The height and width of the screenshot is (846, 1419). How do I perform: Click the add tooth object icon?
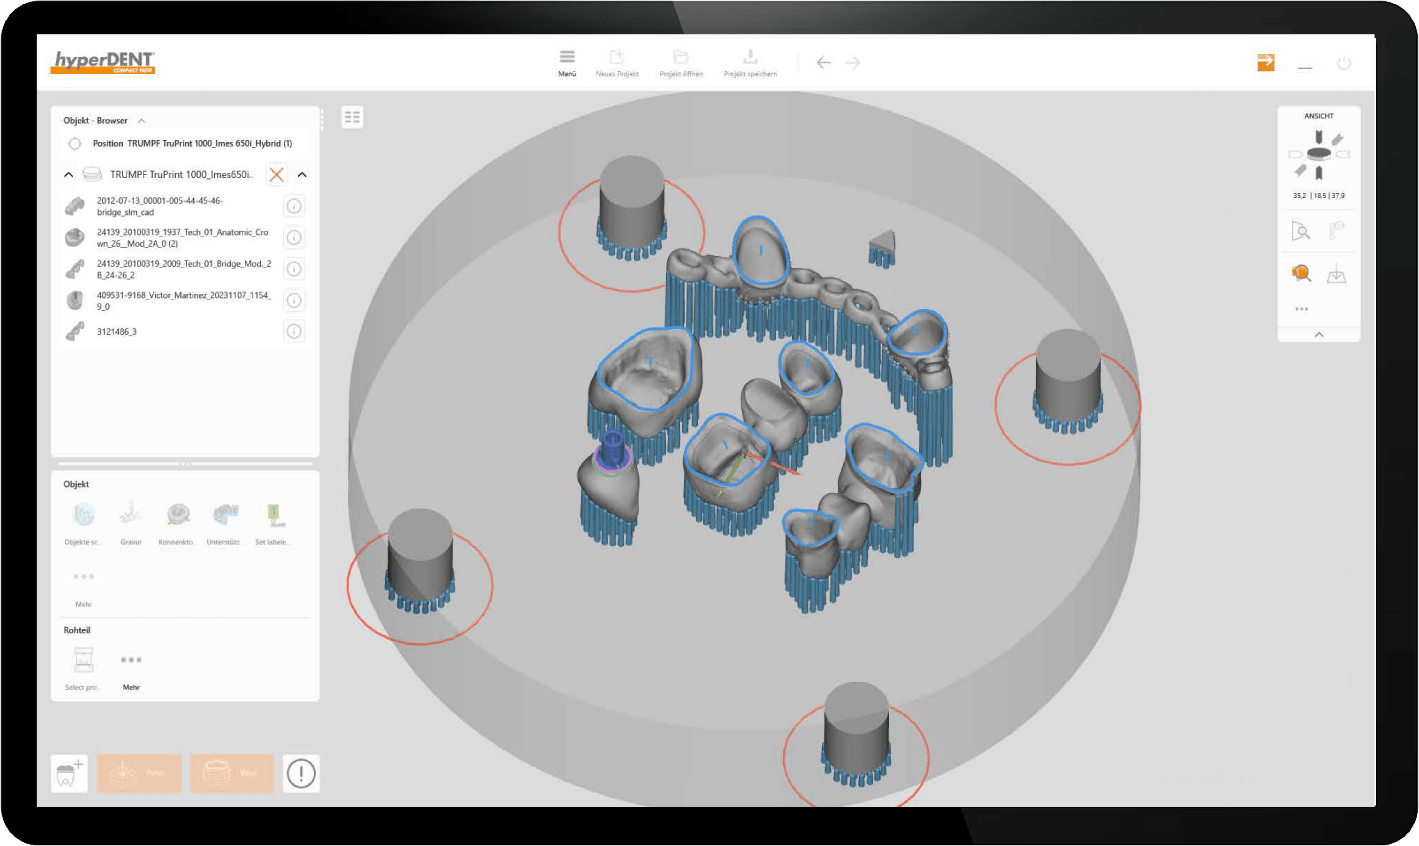(x=69, y=774)
